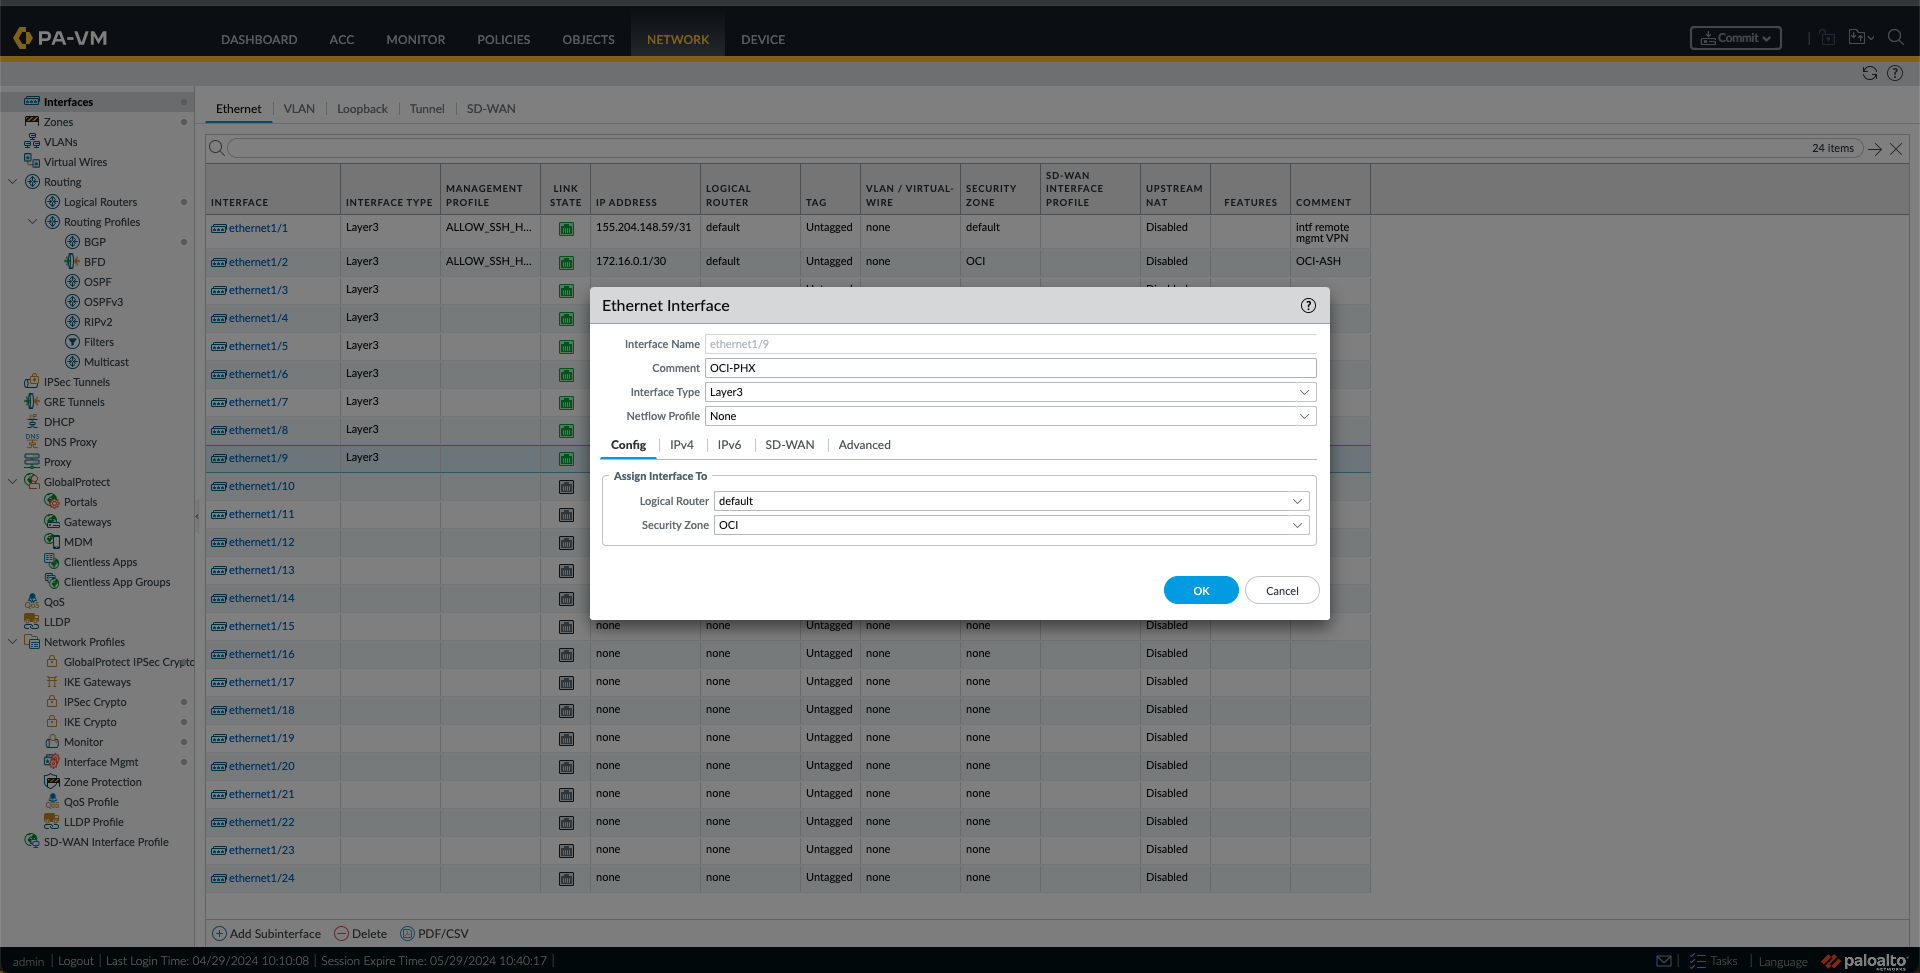Open the DEVICE menu in the top bar

tap(762, 39)
